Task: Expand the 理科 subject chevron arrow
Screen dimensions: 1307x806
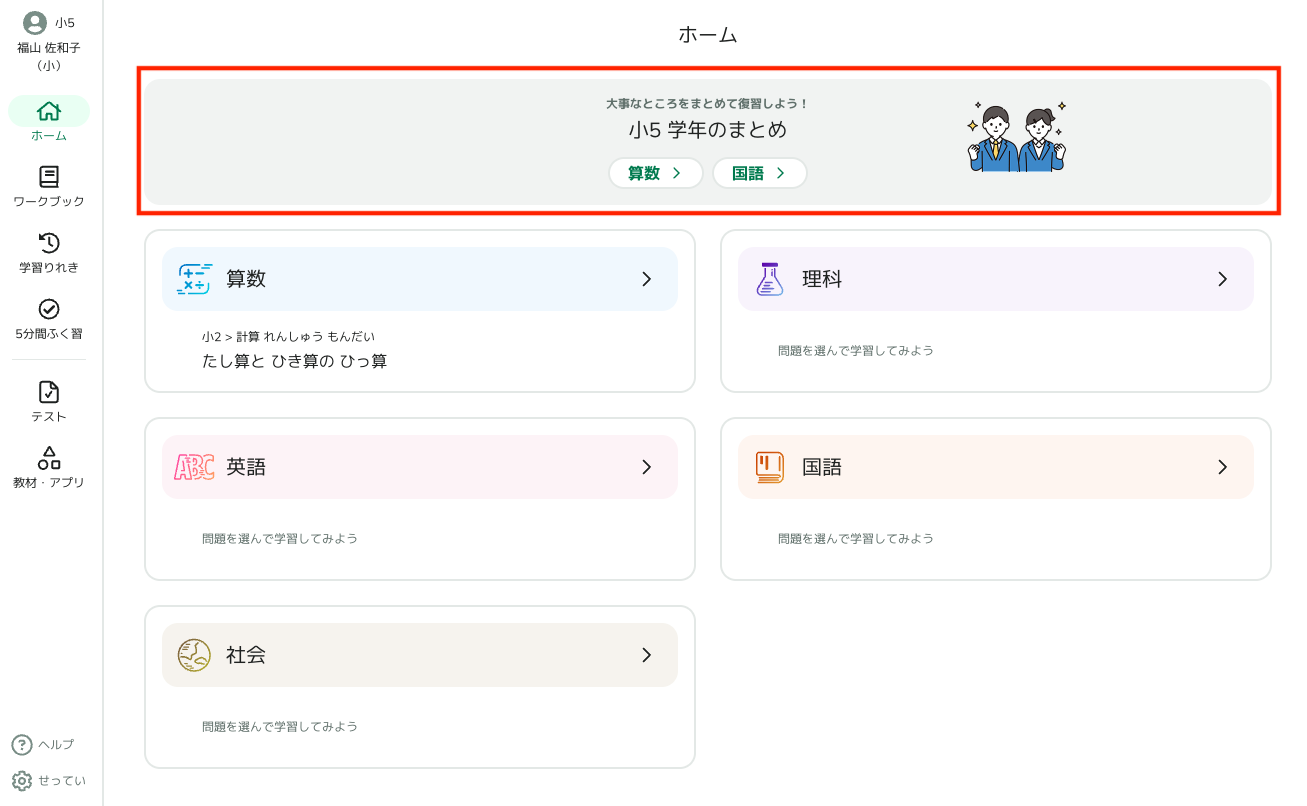Action: (1222, 279)
